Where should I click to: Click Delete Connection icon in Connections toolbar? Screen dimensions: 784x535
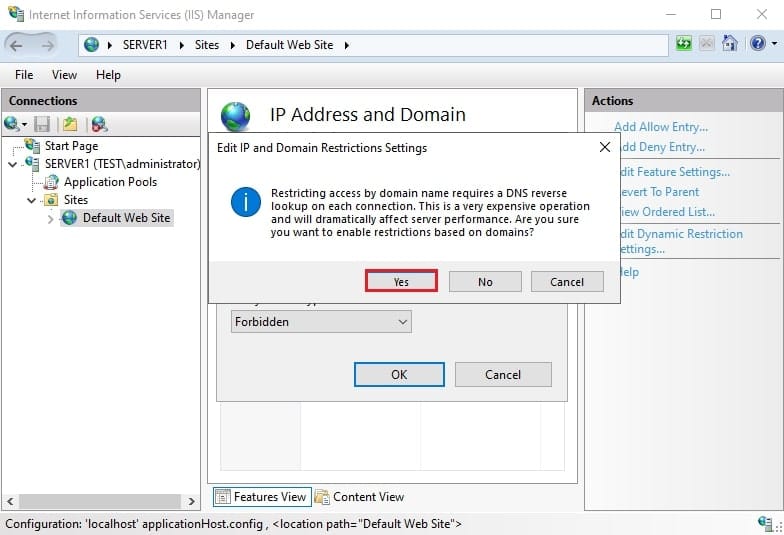[x=100, y=124]
